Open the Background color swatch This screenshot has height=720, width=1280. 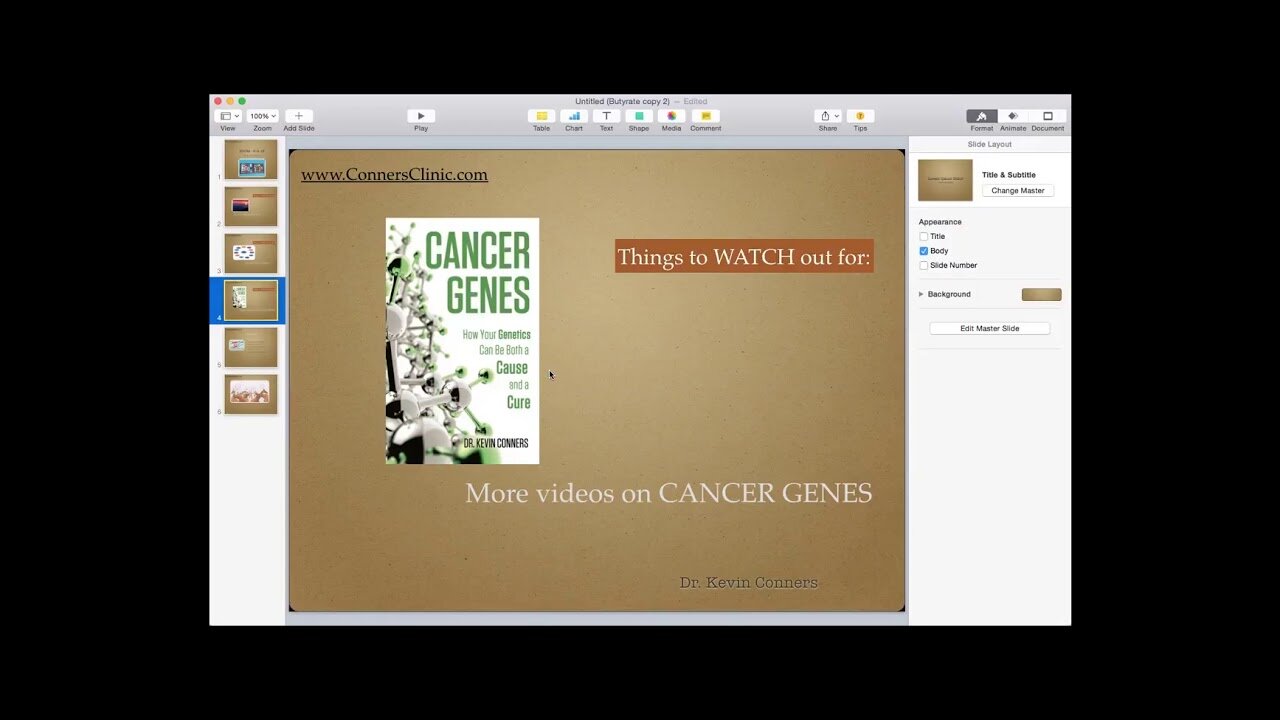pos(1041,294)
